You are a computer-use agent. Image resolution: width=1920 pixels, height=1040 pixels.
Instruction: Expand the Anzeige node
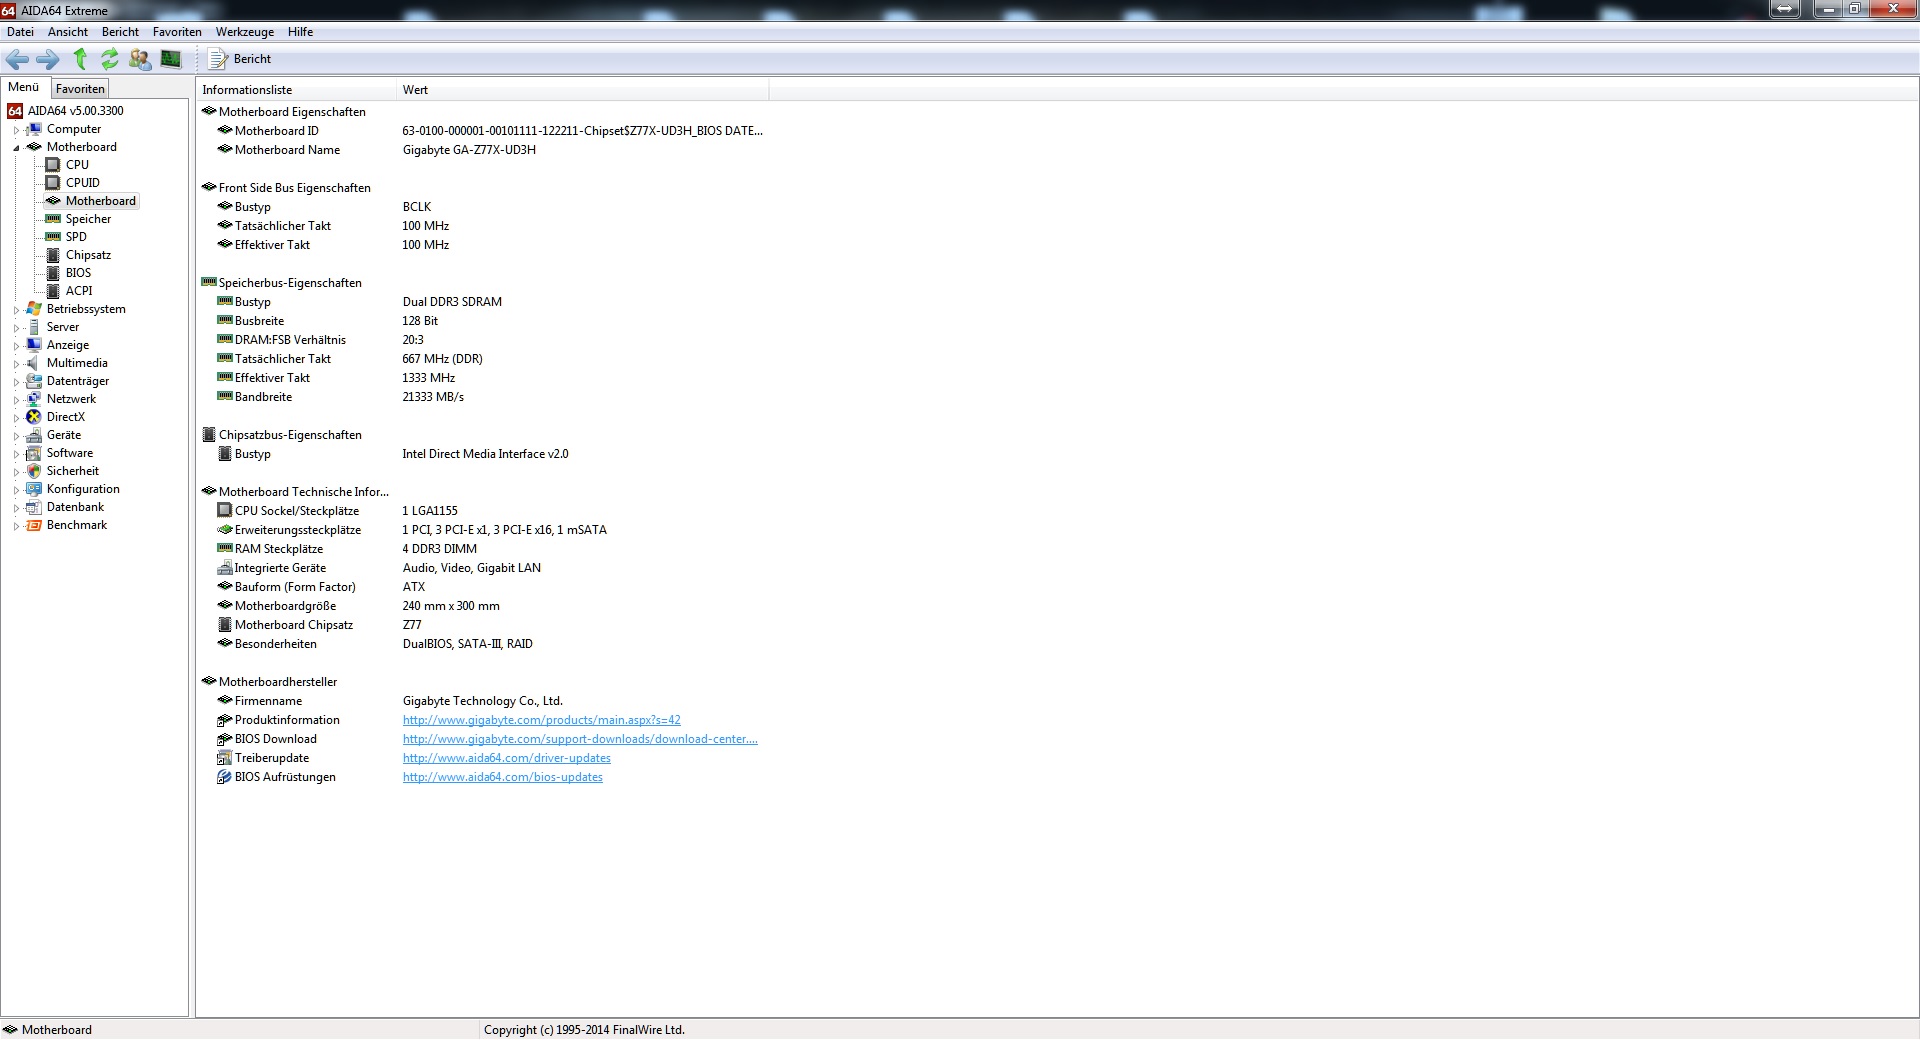16,346
